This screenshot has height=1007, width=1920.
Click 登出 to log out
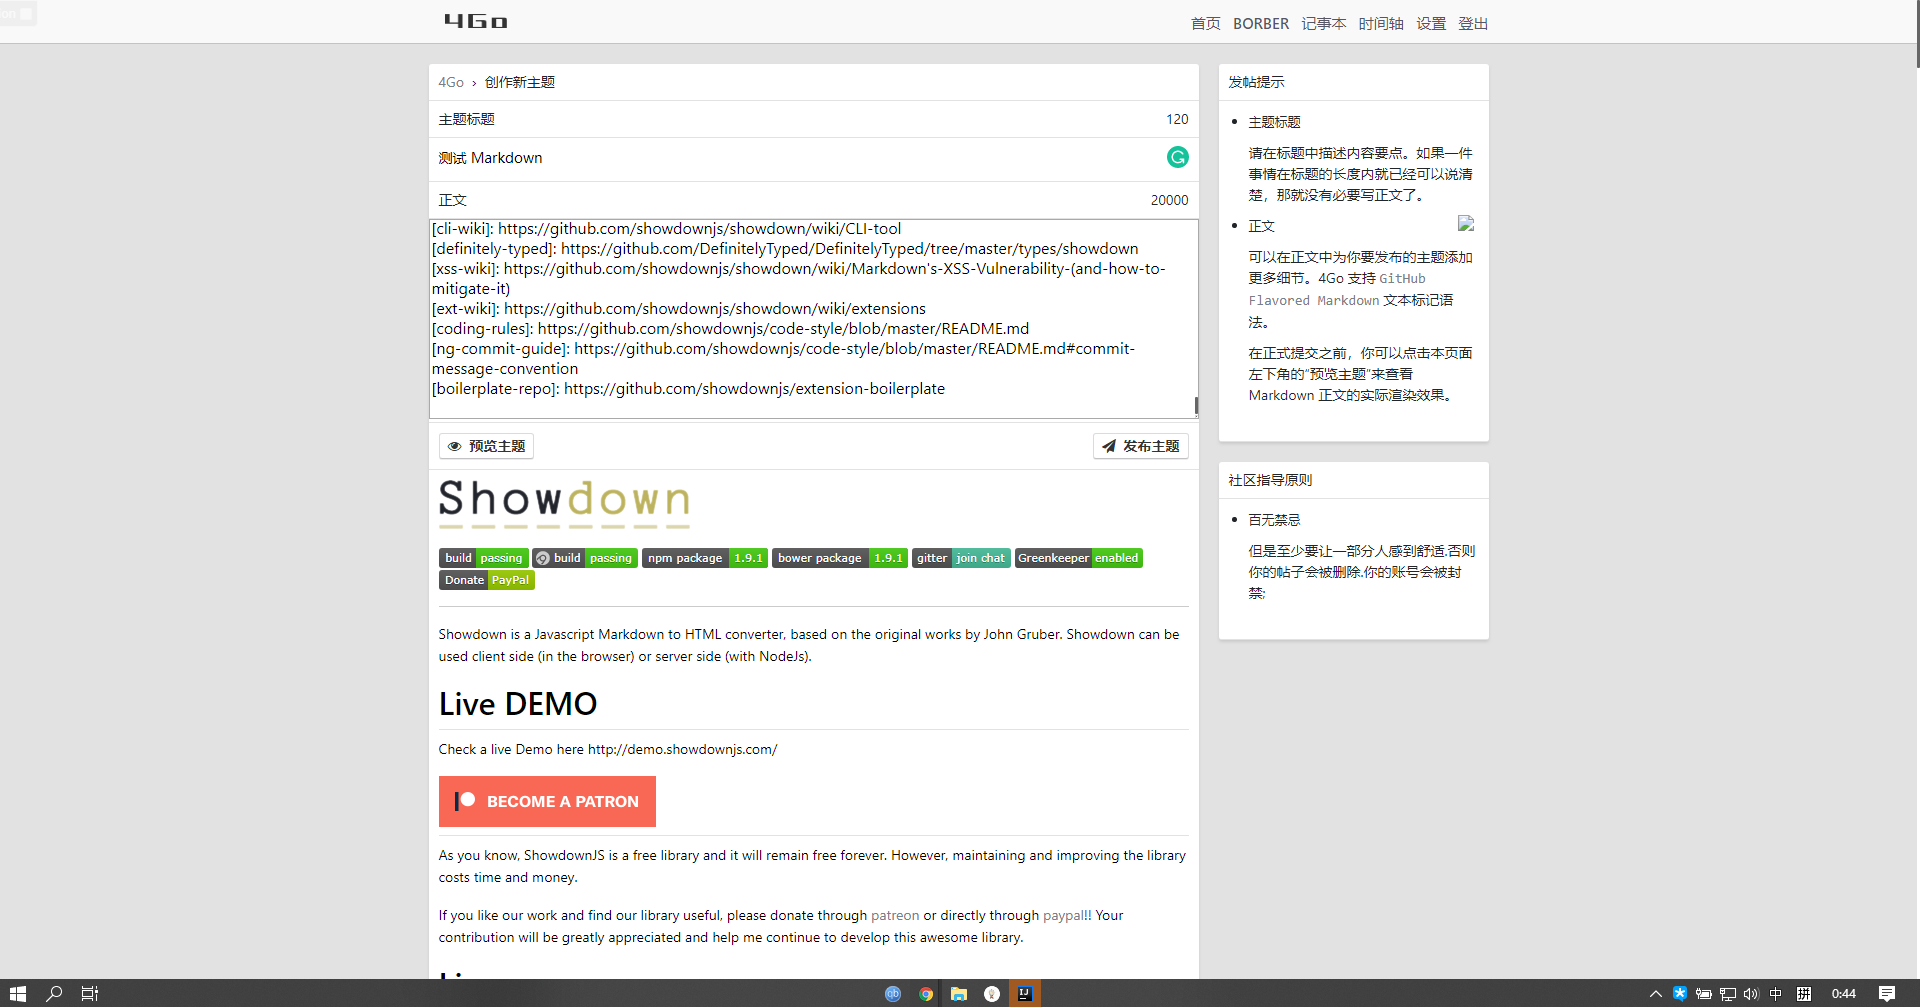click(x=1472, y=23)
